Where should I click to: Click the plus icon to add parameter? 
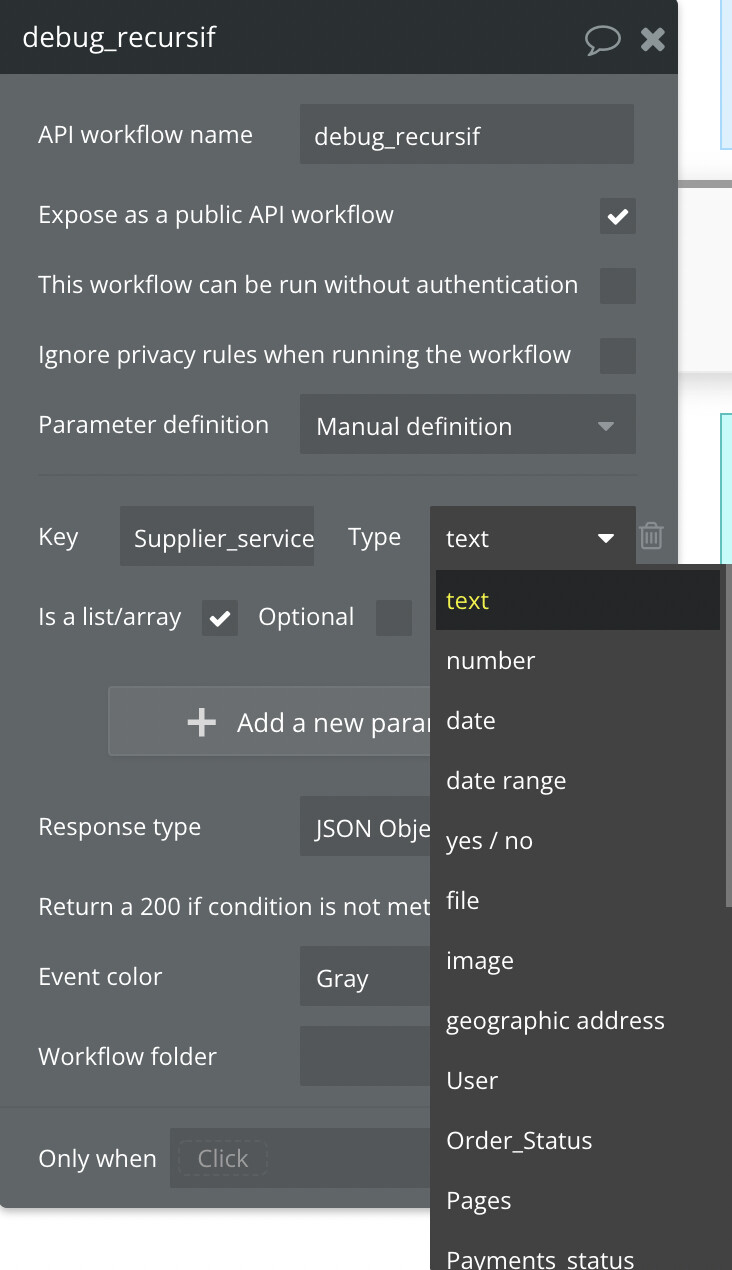point(202,722)
